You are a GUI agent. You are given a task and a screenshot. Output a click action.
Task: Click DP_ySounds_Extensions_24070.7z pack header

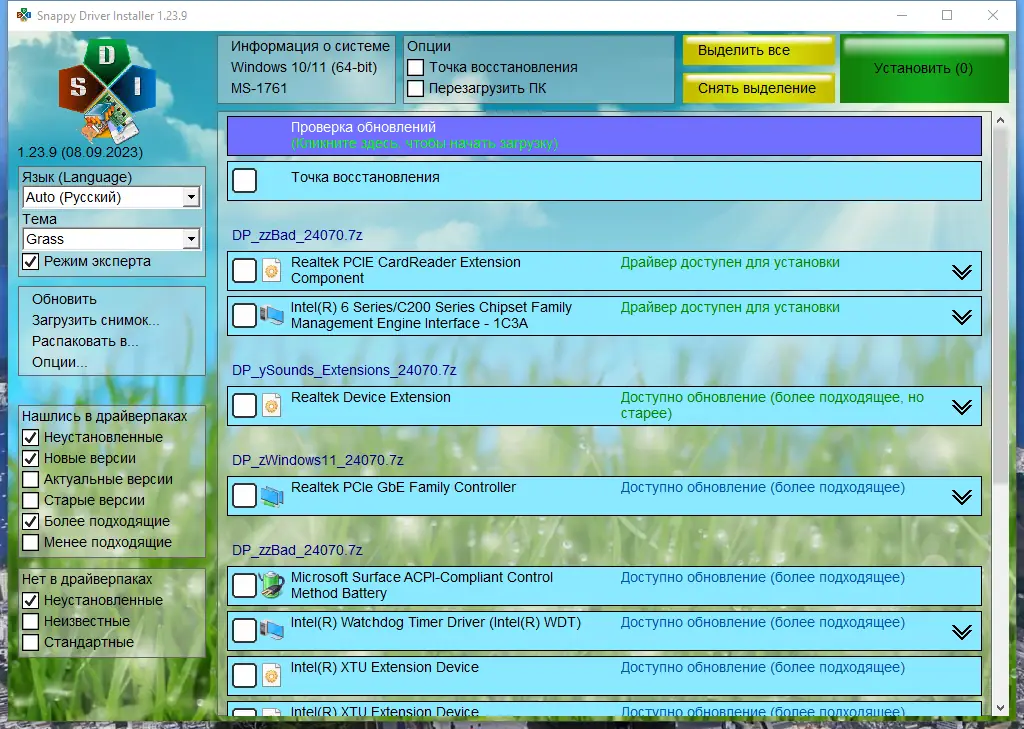[344, 370]
